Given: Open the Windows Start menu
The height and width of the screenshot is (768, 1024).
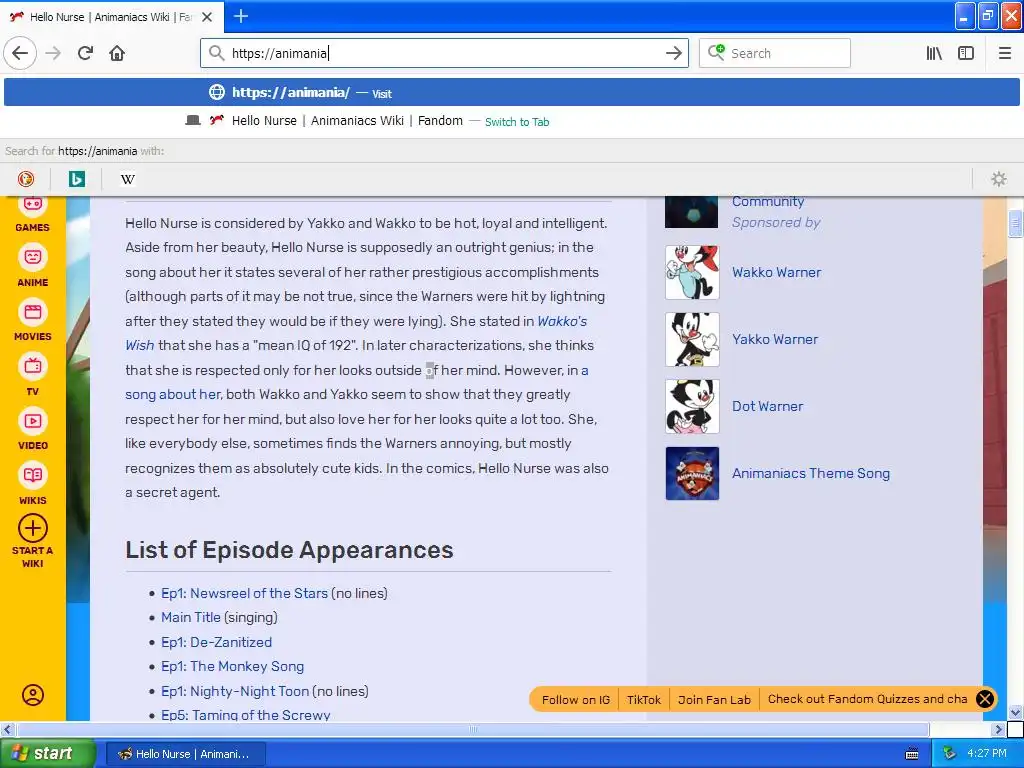Looking at the screenshot, I should 48,753.
